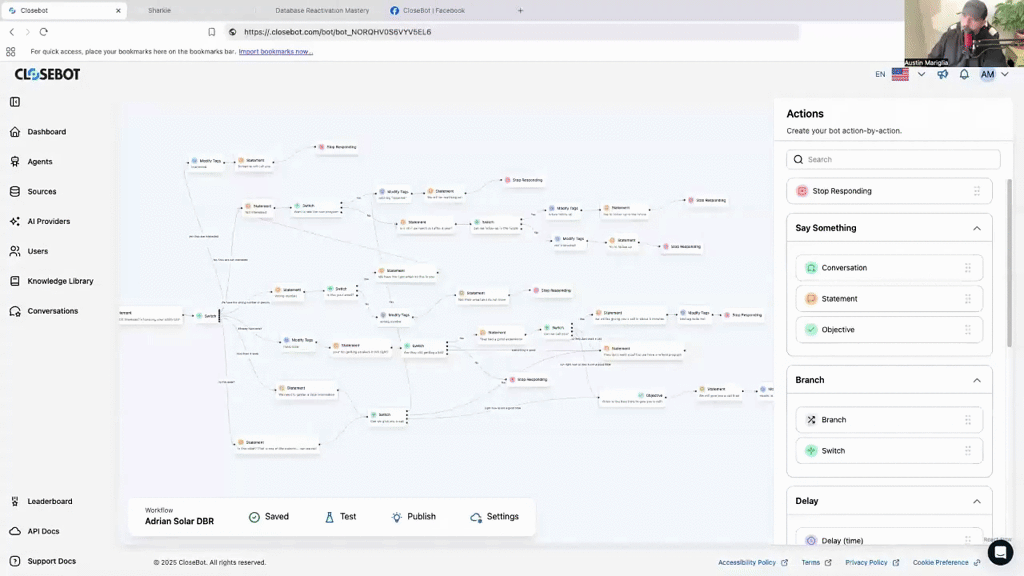Screen dimensions: 1024x576
Task: Select the Delay (time) action
Action: [889, 539]
